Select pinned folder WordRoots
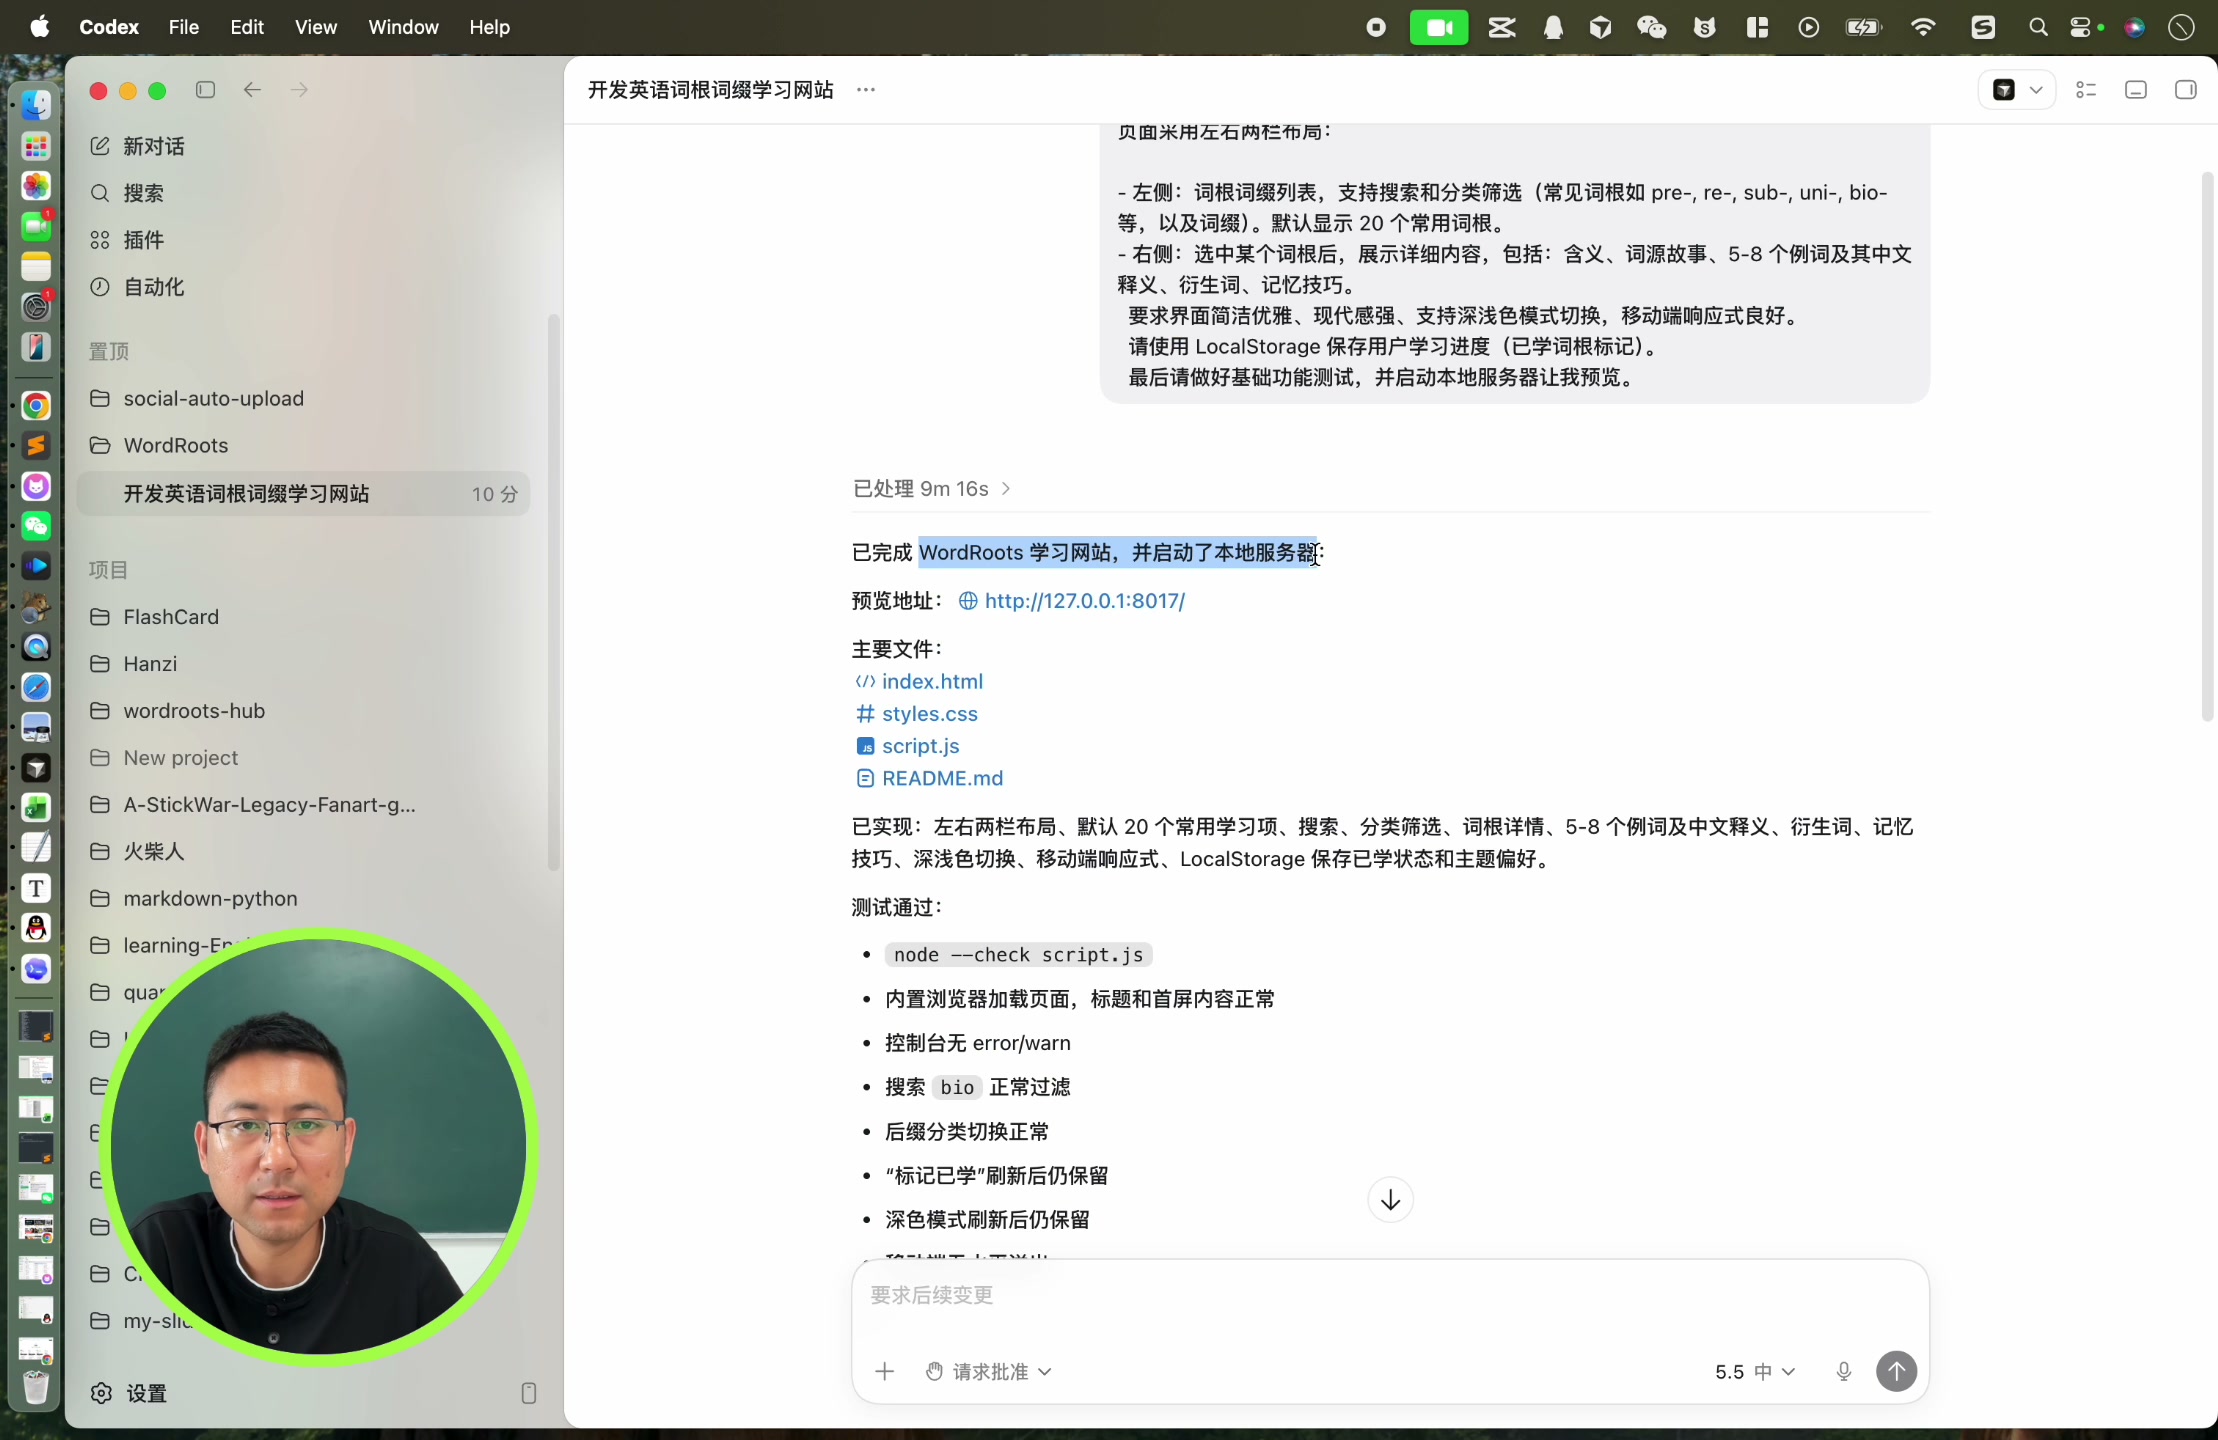 pos(303,445)
